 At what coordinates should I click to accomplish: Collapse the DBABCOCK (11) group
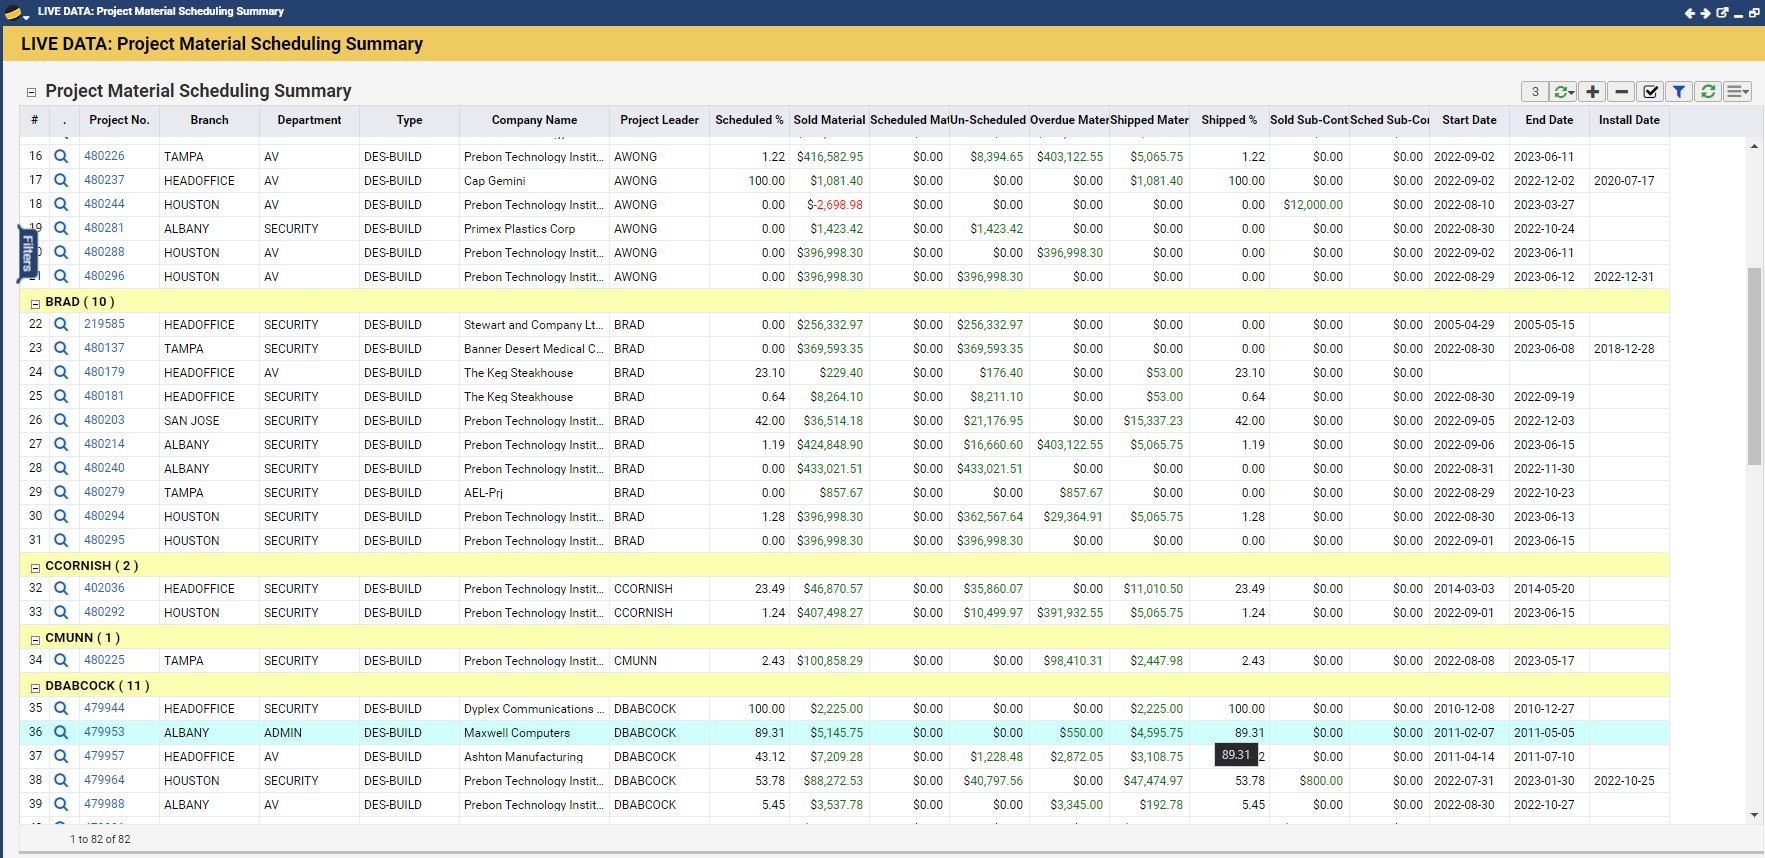tap(35, 687)
